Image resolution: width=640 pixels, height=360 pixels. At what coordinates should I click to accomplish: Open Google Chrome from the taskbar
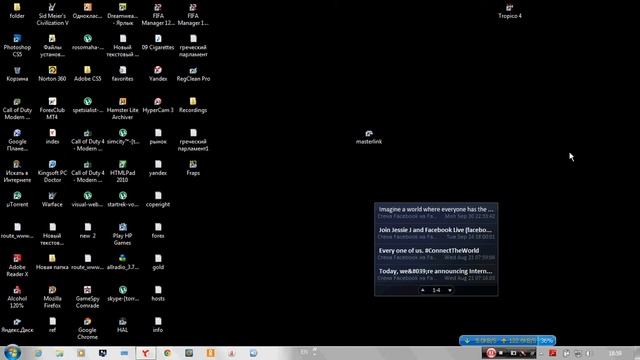pos(167,353)
